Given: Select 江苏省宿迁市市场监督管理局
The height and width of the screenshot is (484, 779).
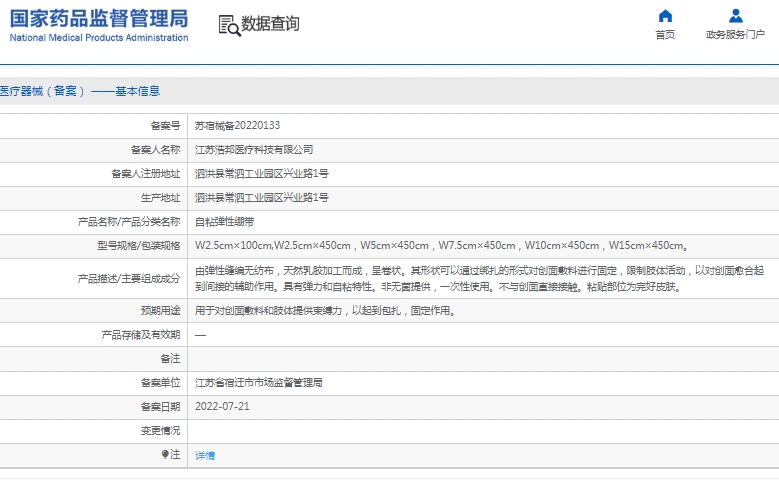Looking at the screenshot, I should (258, 383).
